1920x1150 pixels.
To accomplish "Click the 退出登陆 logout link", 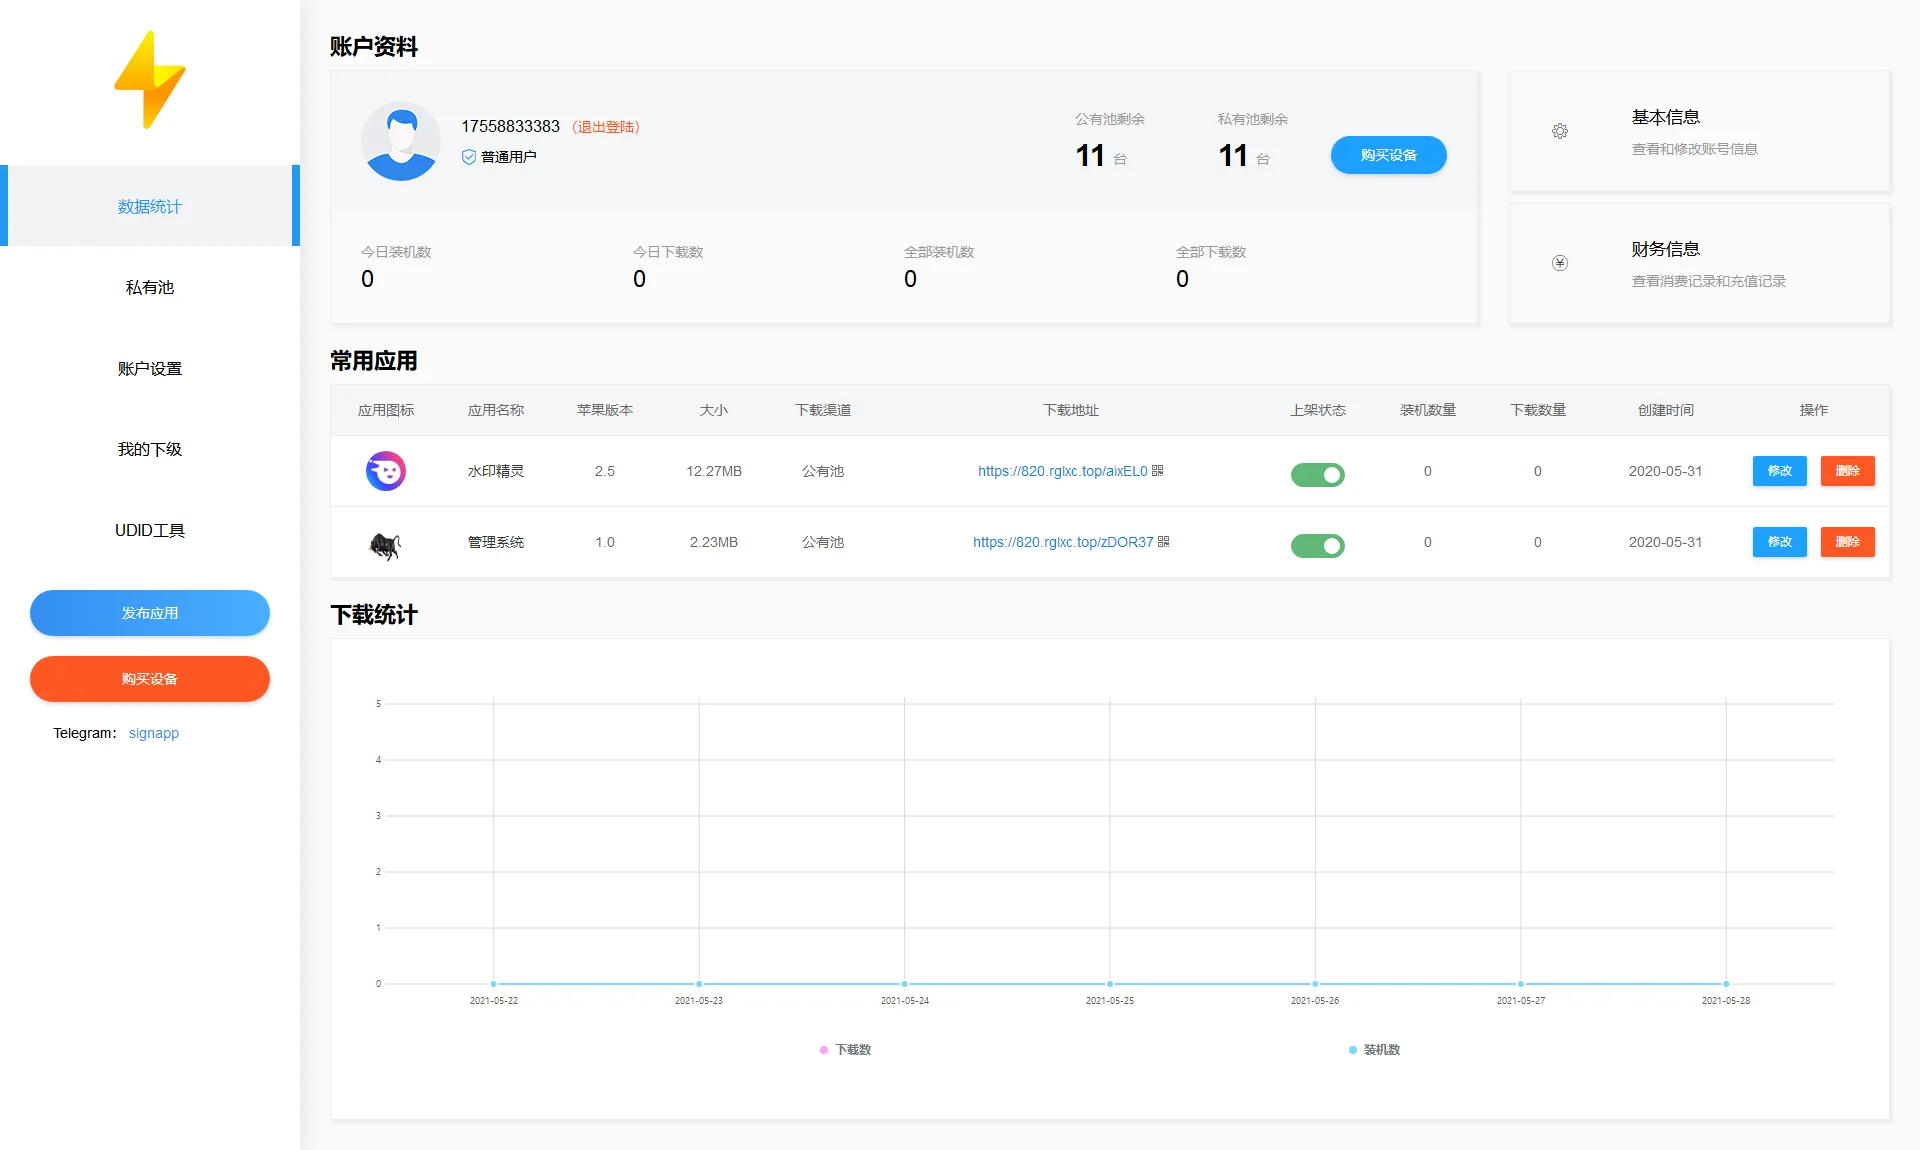I will coord(606,127).
